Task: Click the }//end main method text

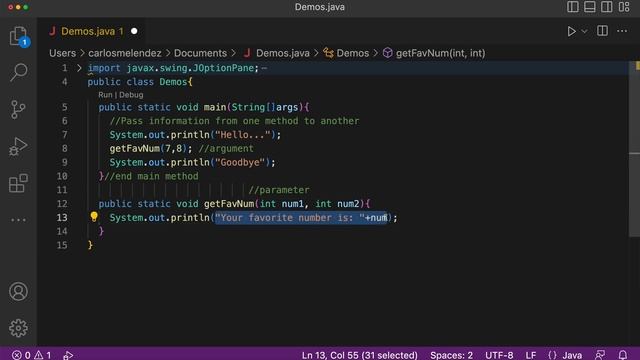Action: (x=149, y=176)
